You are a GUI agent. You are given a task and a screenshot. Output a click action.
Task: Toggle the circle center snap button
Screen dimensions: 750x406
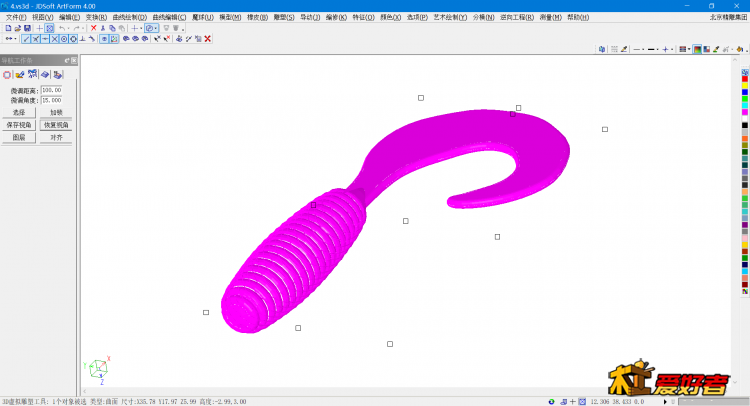coord(63,39)
